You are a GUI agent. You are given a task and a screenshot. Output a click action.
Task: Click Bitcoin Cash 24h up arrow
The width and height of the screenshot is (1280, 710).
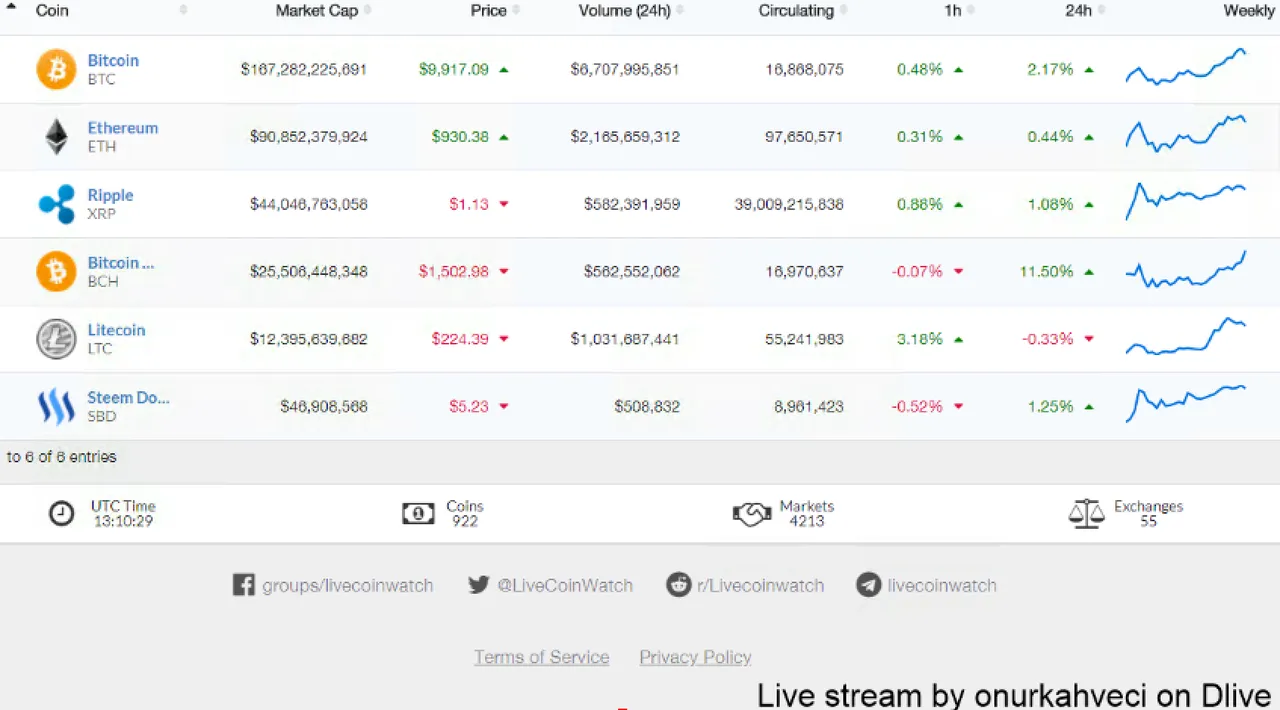click(x=1089, y=271)
